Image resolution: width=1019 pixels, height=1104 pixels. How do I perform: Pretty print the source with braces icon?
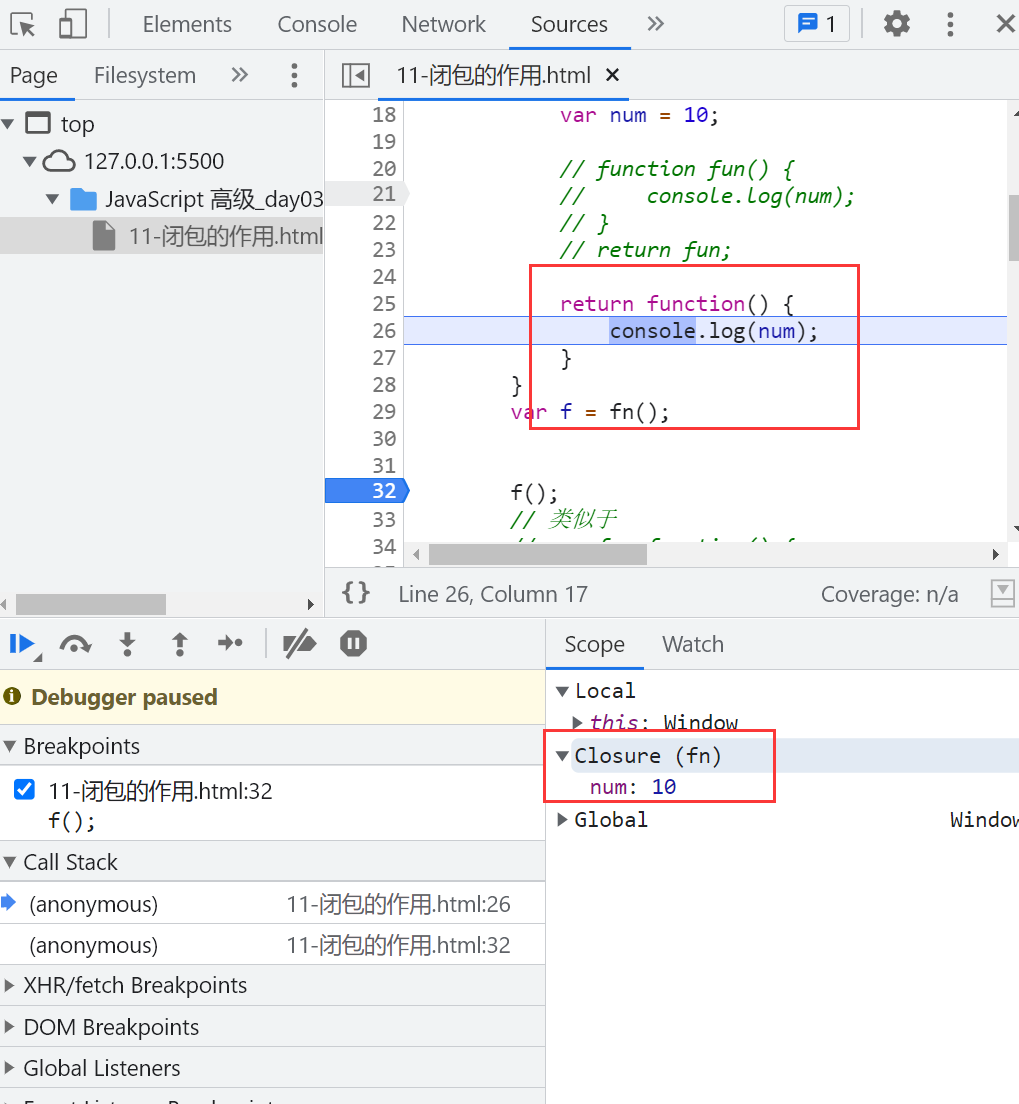click(355, 593)
